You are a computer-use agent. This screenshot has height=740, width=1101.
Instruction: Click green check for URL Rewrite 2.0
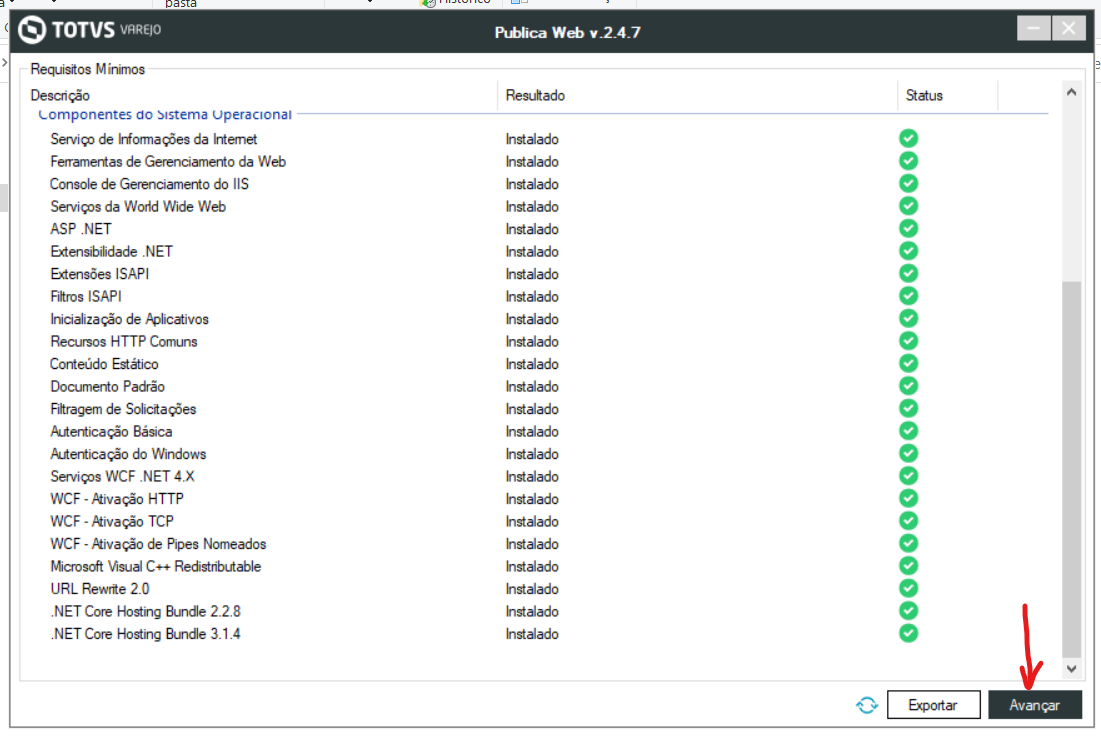(x=909, y=588)
